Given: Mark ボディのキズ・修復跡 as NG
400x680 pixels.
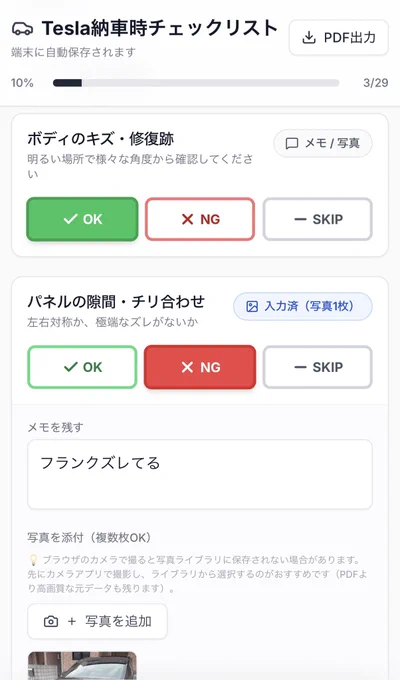Looking at the screenshot, I should pyautogui.click(x=200, y=219).
